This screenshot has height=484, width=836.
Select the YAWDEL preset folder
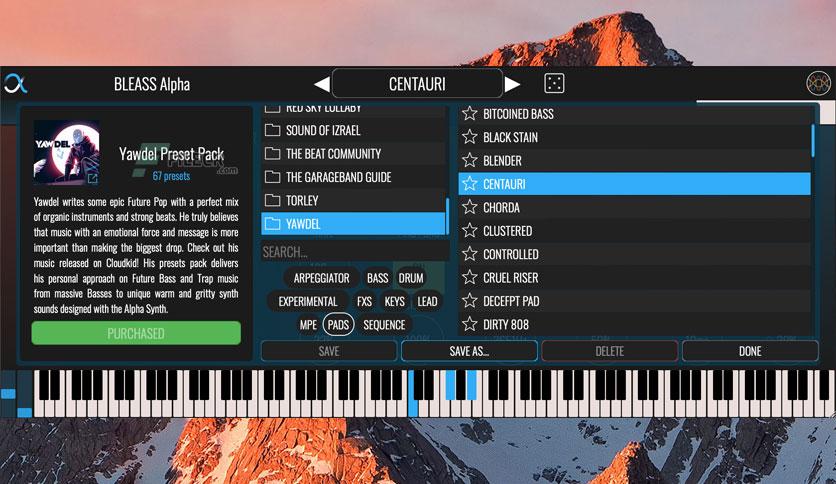[353, 224]
